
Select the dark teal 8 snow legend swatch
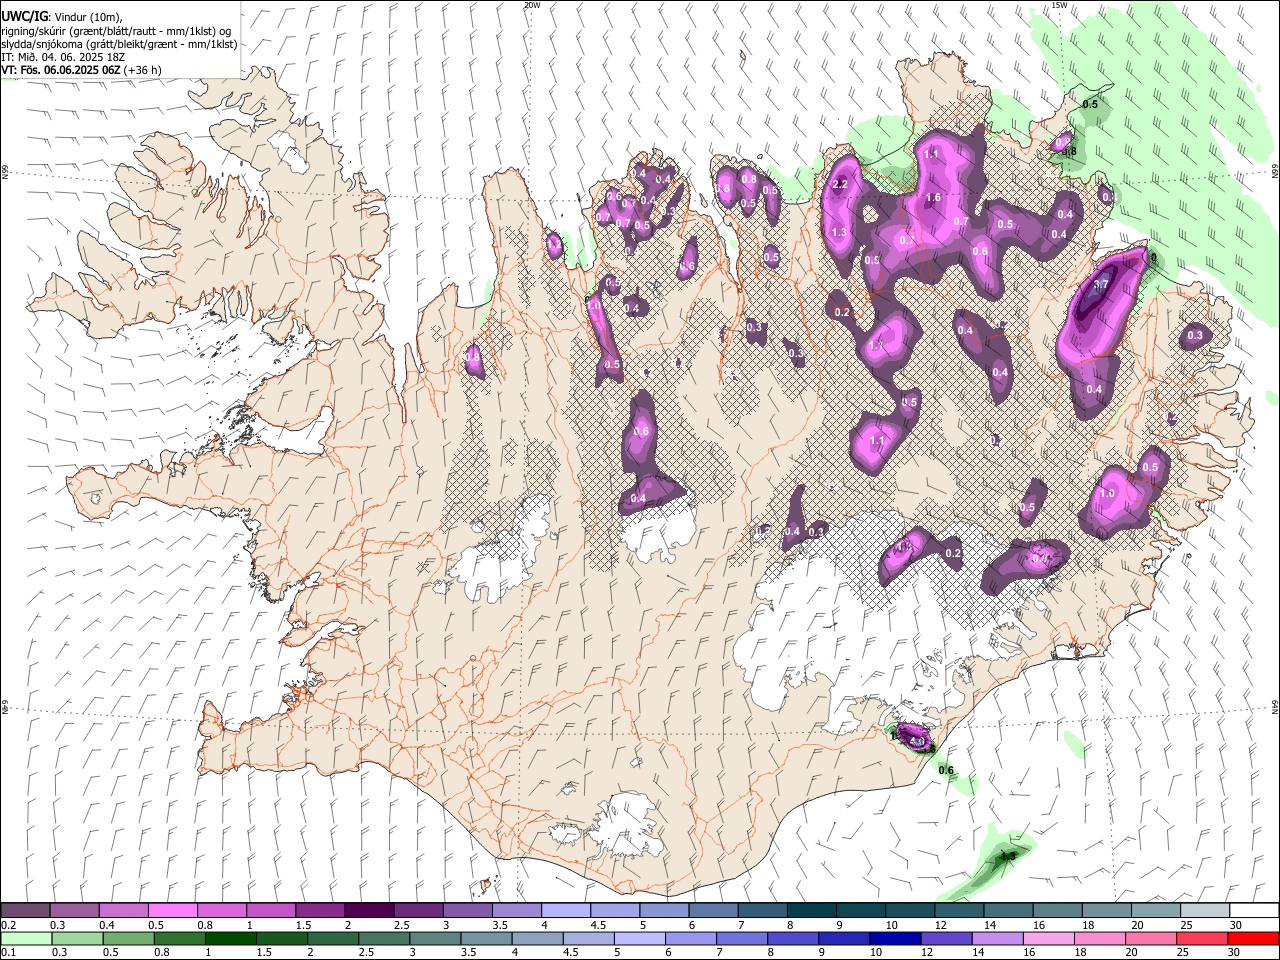point(811,911)
